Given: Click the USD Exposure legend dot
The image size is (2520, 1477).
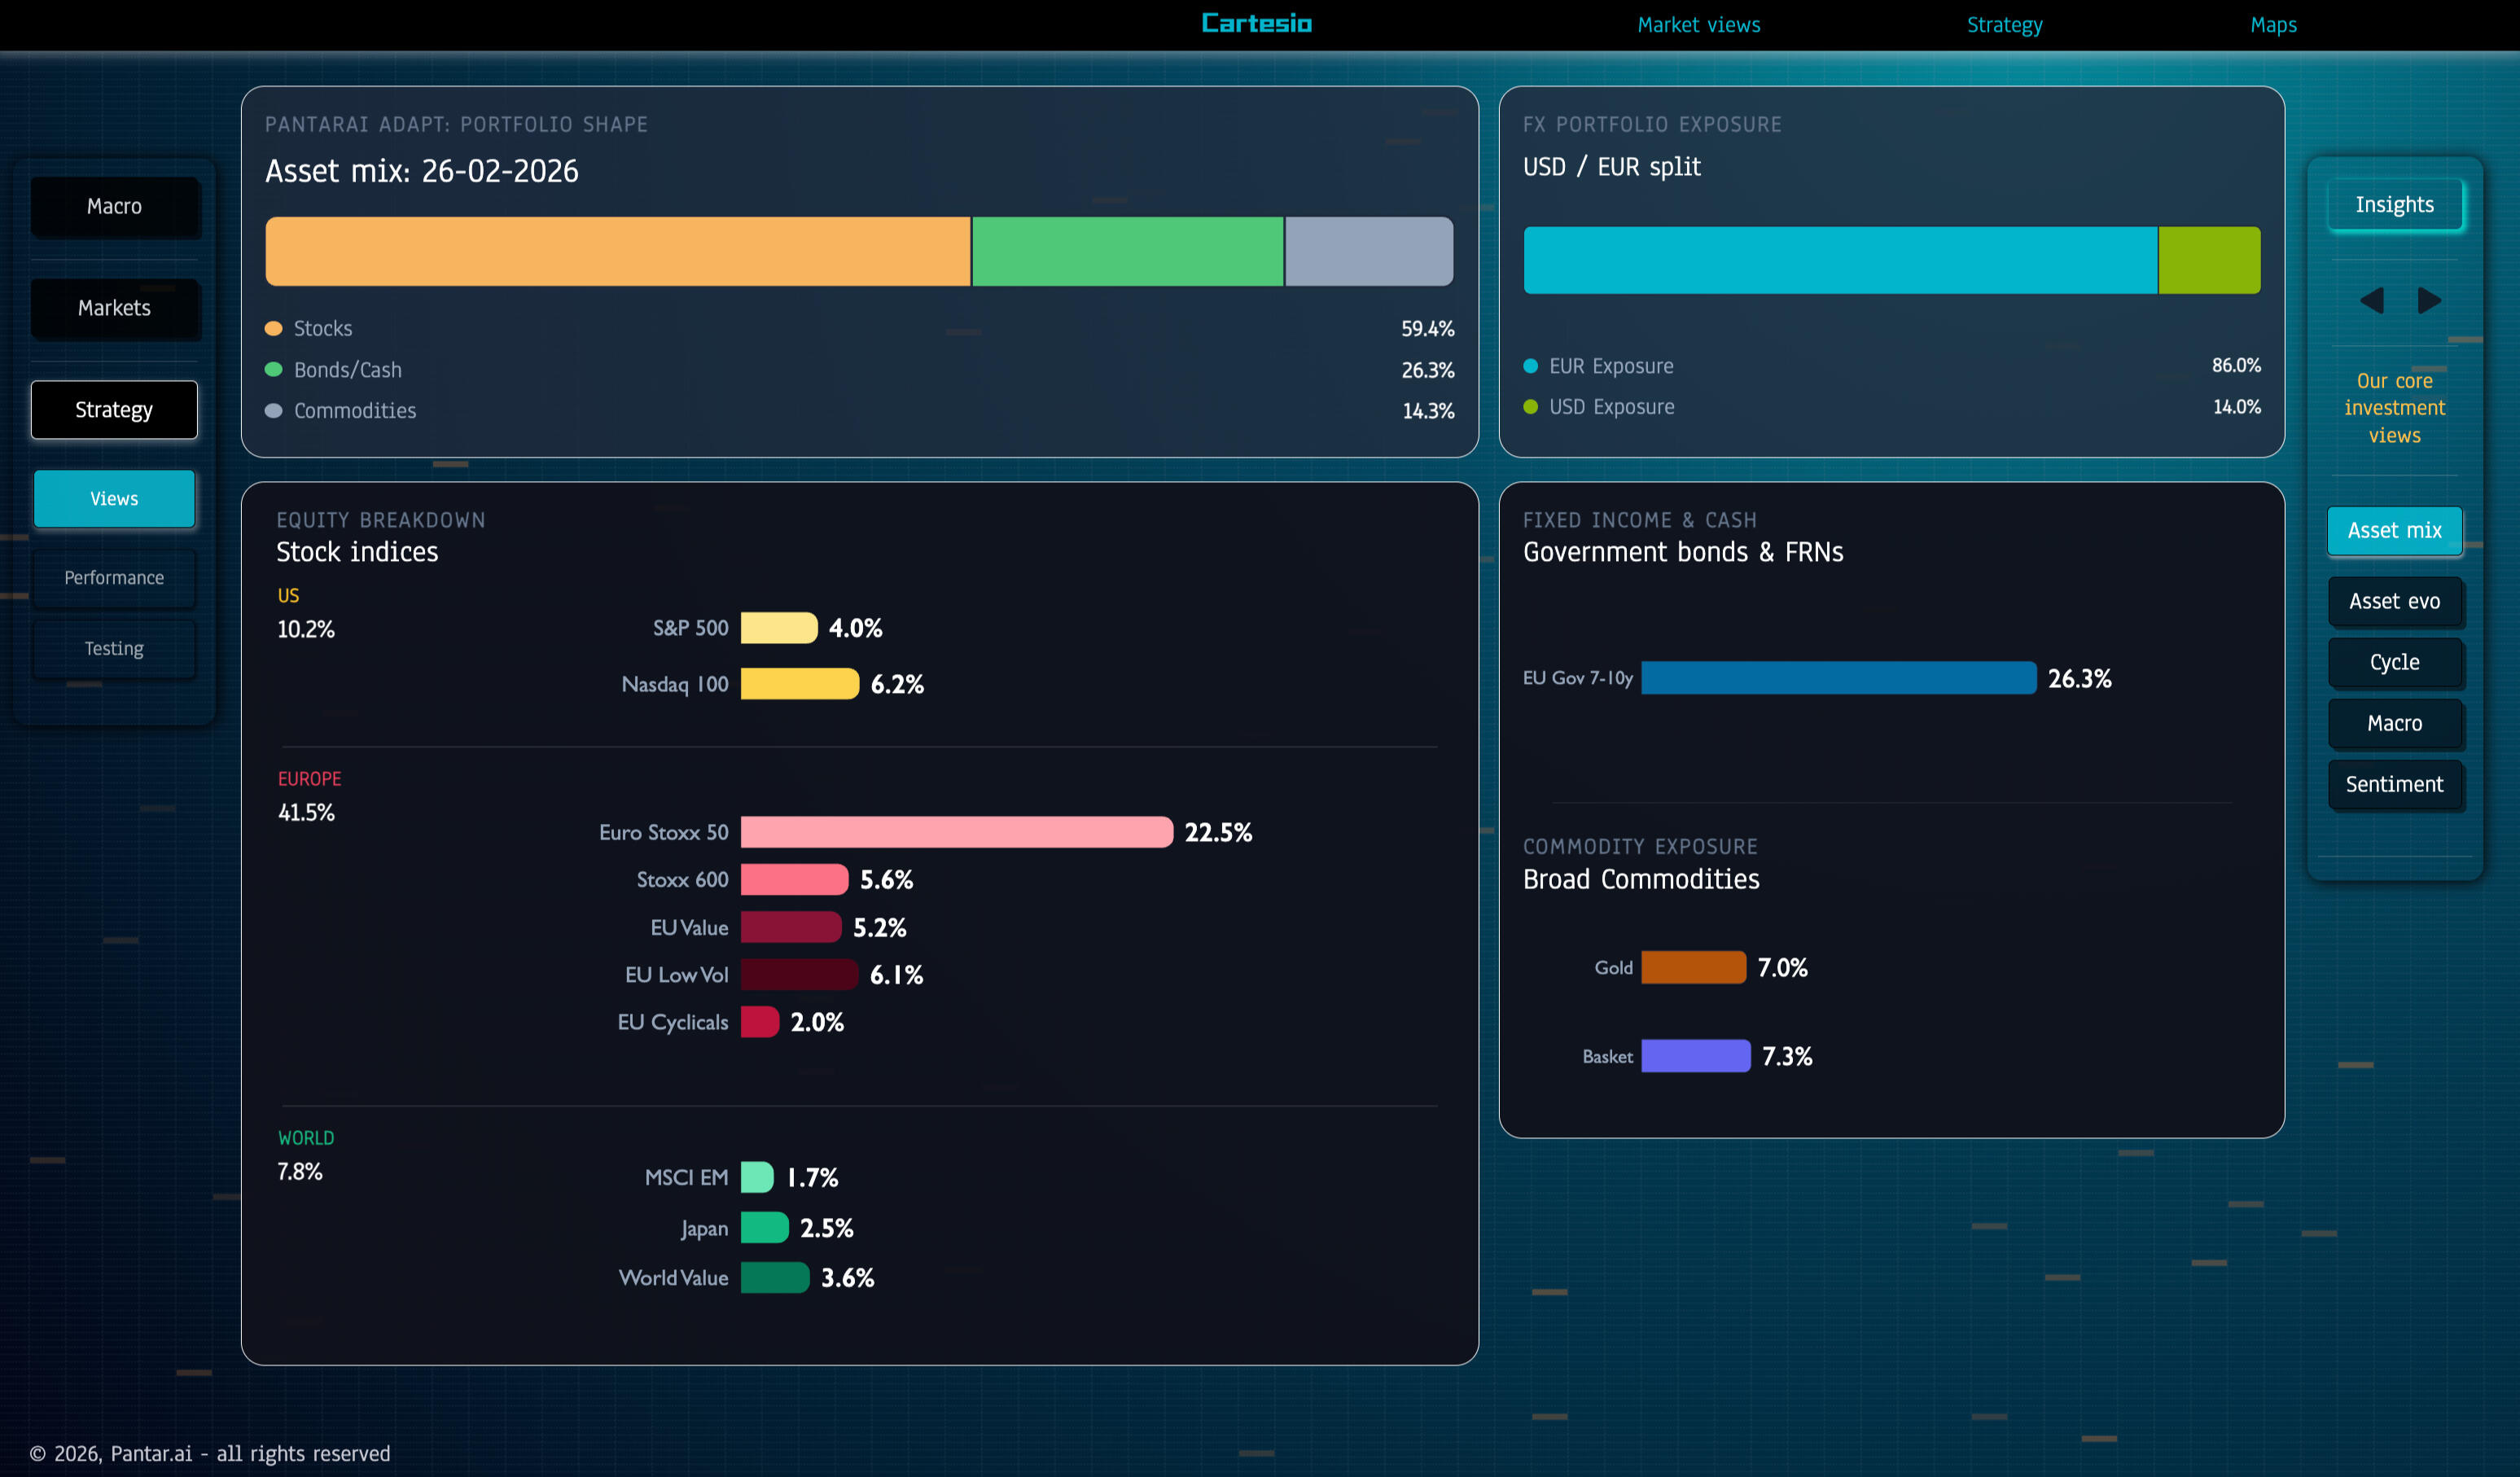Looking at the screenshot, I should (x=1530, y=407).
